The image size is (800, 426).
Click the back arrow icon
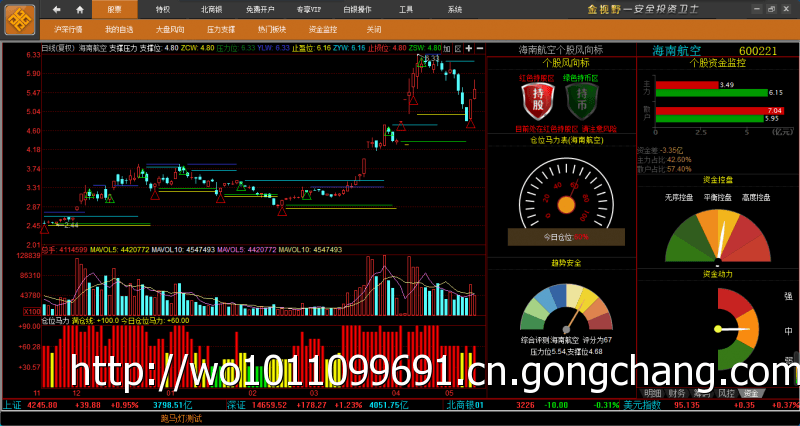(58, 9)
